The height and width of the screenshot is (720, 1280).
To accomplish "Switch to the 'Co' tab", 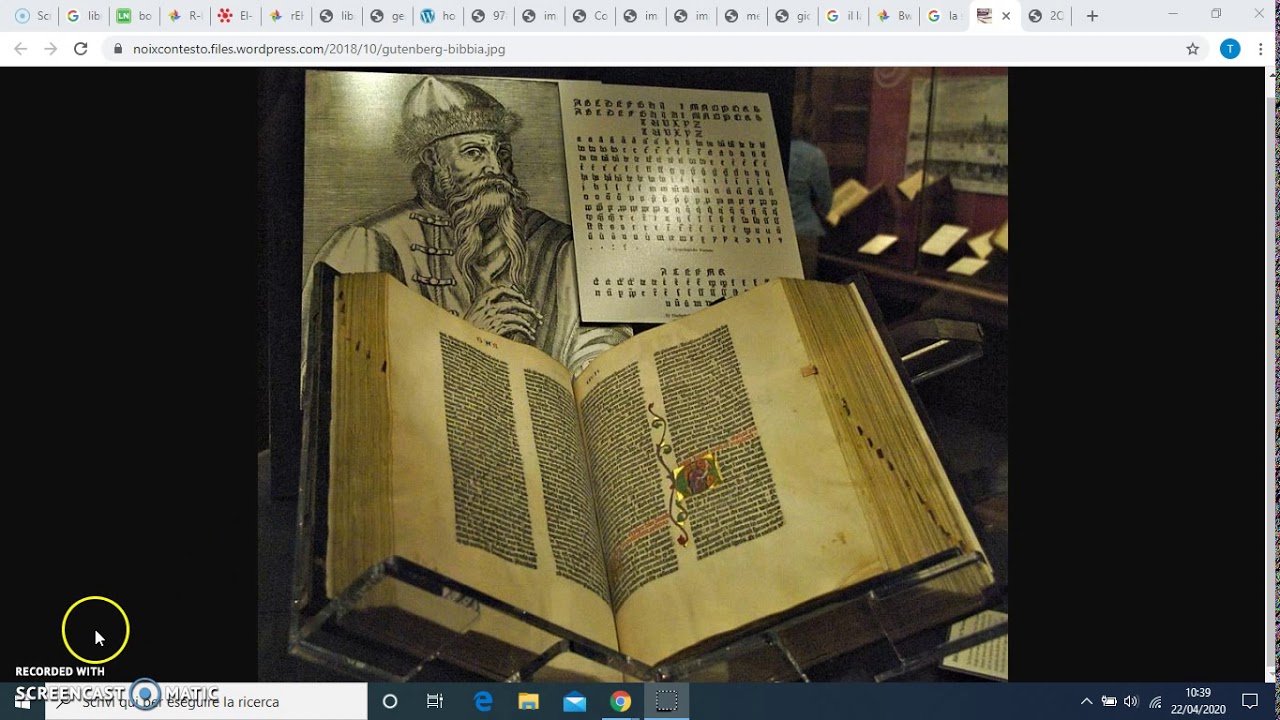I will 589,16.
